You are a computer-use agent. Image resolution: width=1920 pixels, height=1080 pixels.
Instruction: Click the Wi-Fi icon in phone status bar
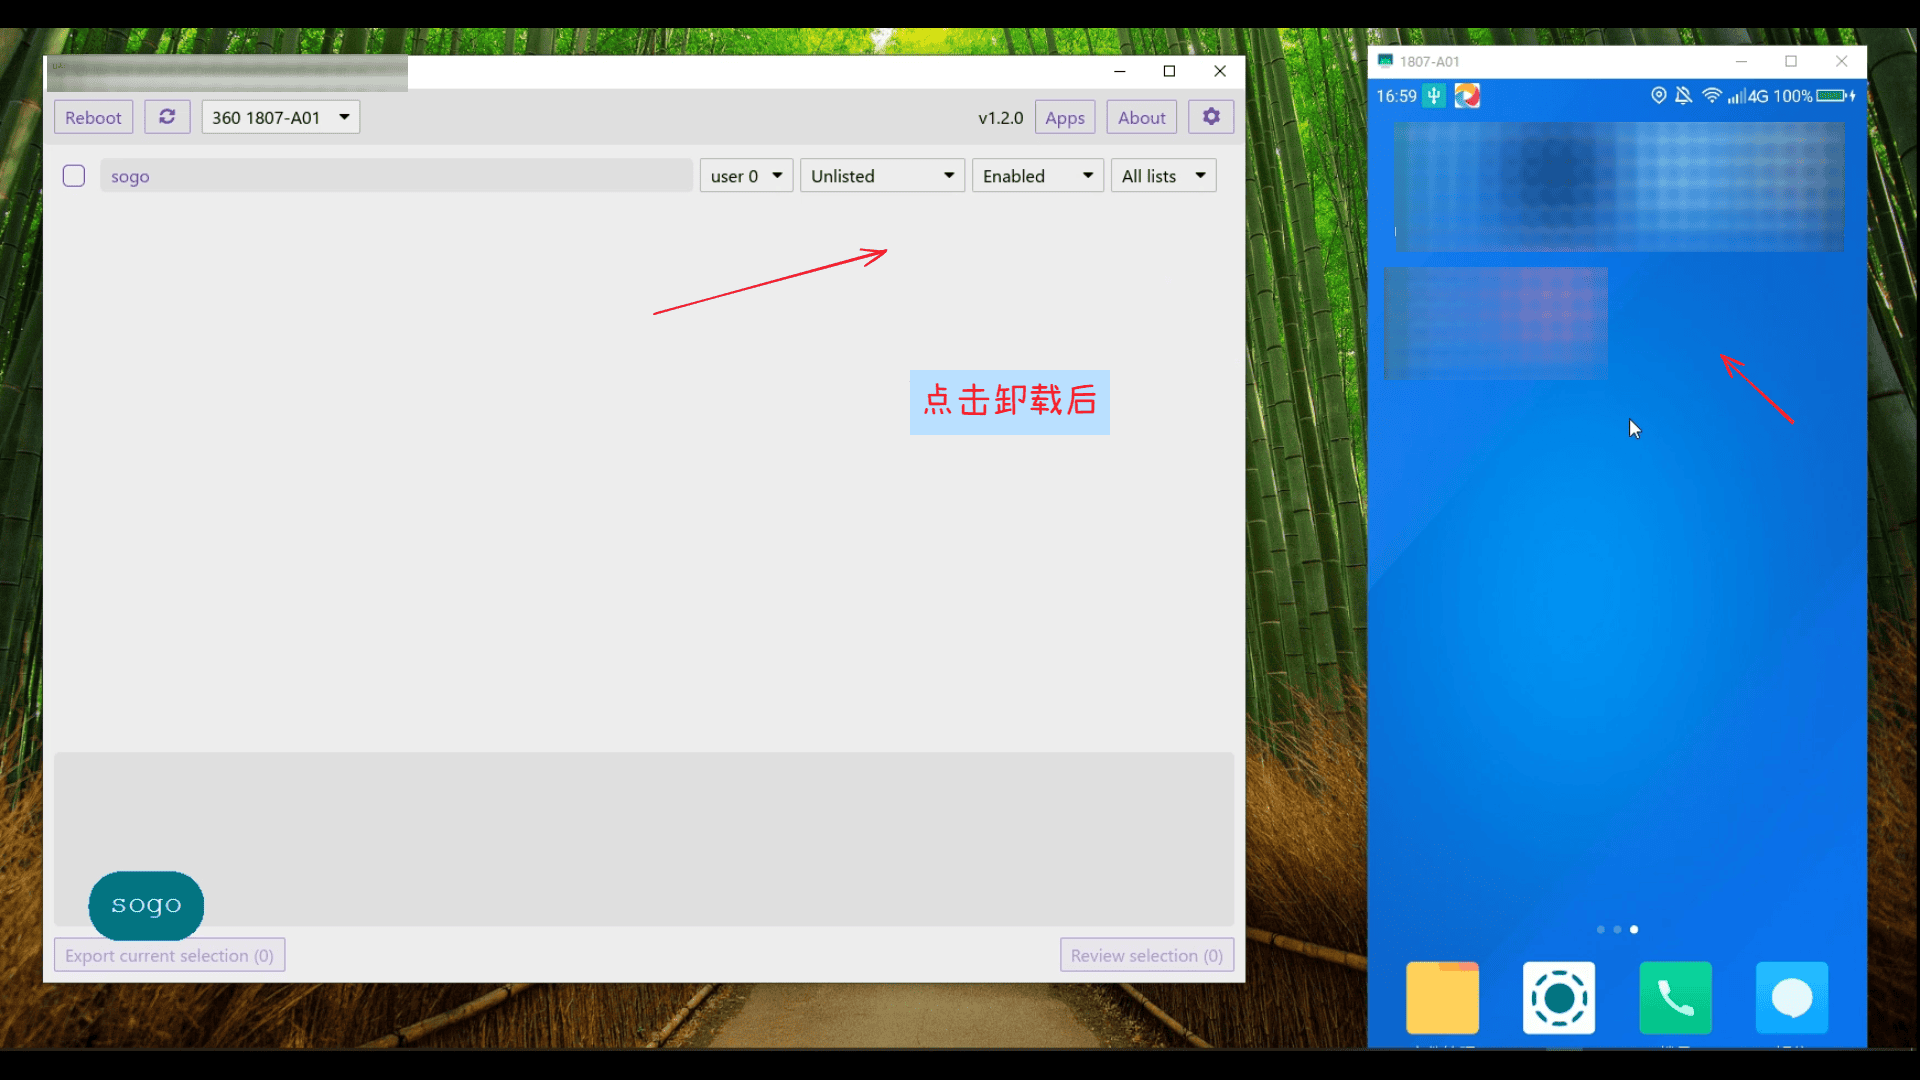(x=1711, y=95)
